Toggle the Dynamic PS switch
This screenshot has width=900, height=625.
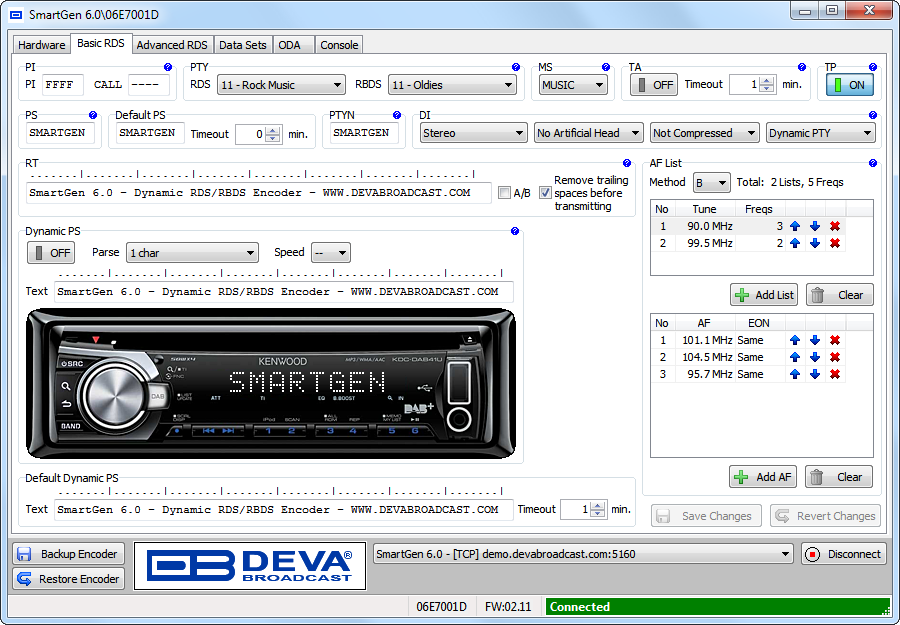[51, 253]
